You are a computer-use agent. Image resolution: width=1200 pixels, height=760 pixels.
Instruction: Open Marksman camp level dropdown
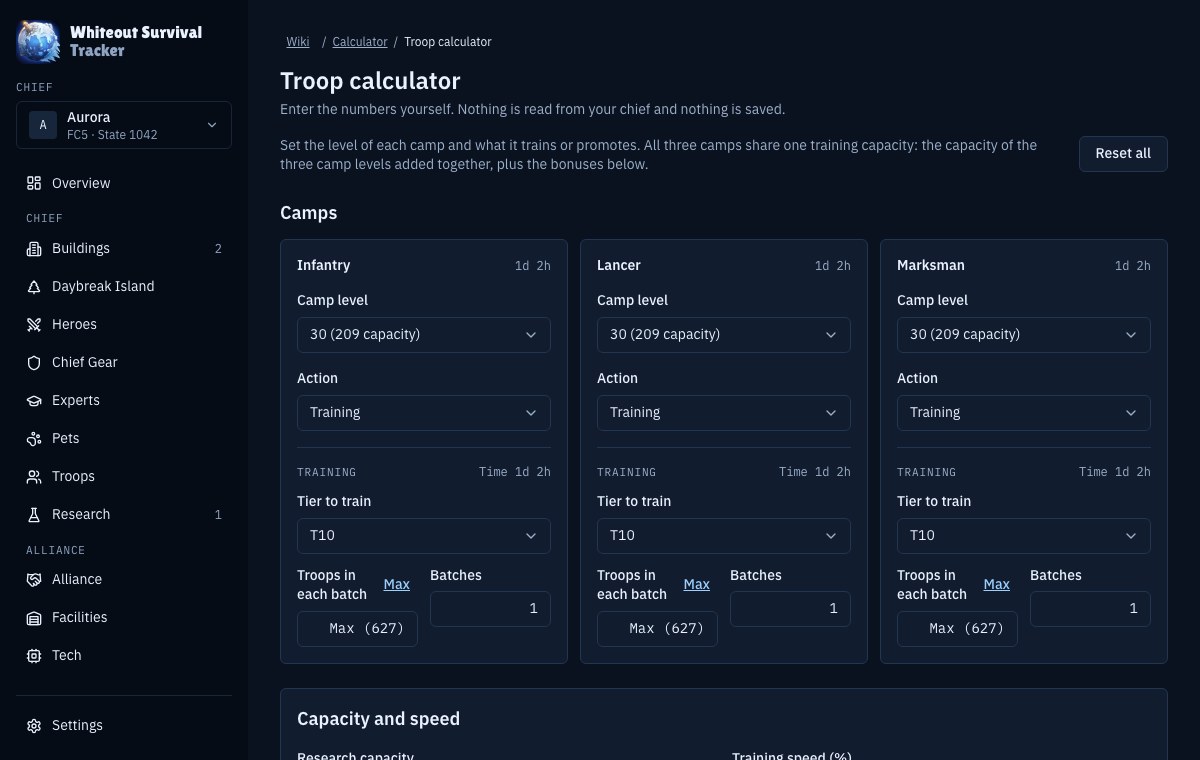(1024, 334)
